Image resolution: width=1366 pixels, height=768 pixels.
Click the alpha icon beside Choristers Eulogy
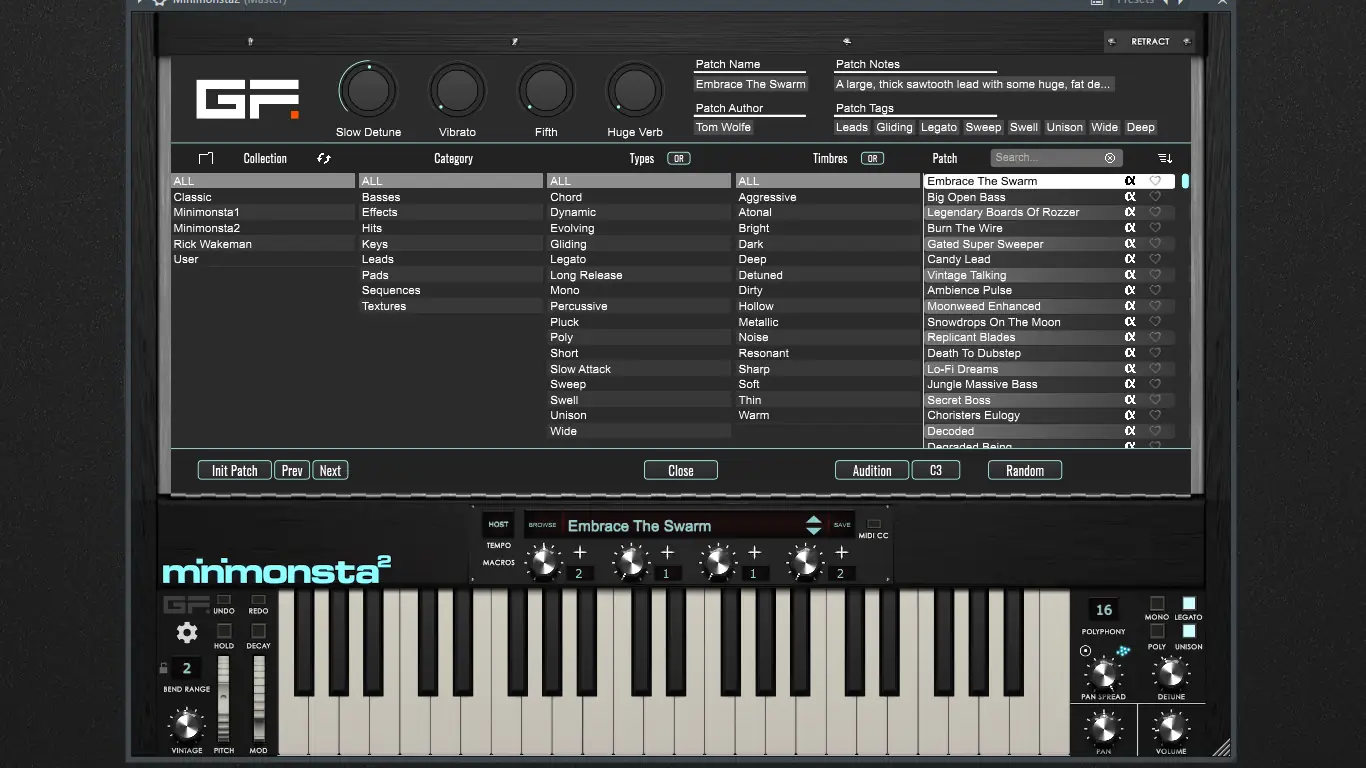pos(1130,415)
